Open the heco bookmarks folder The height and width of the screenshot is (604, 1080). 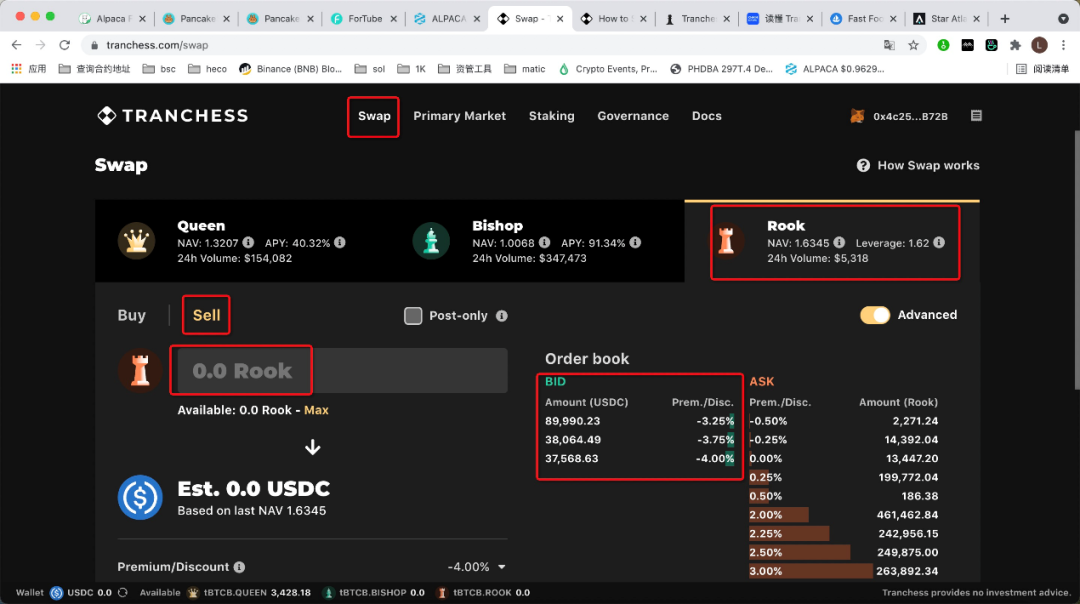tap(207, 69)
